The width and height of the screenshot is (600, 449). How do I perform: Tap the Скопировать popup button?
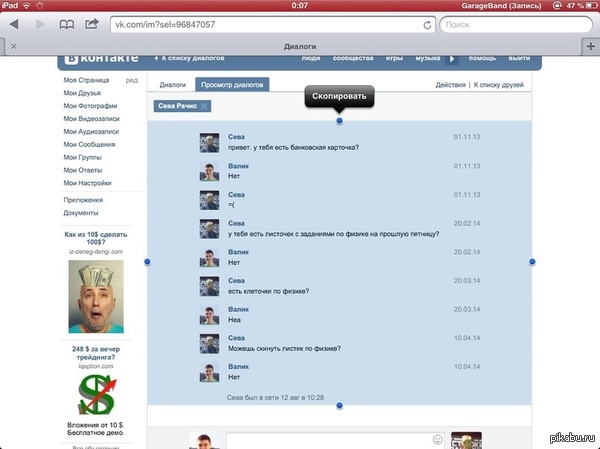(339, 97)
